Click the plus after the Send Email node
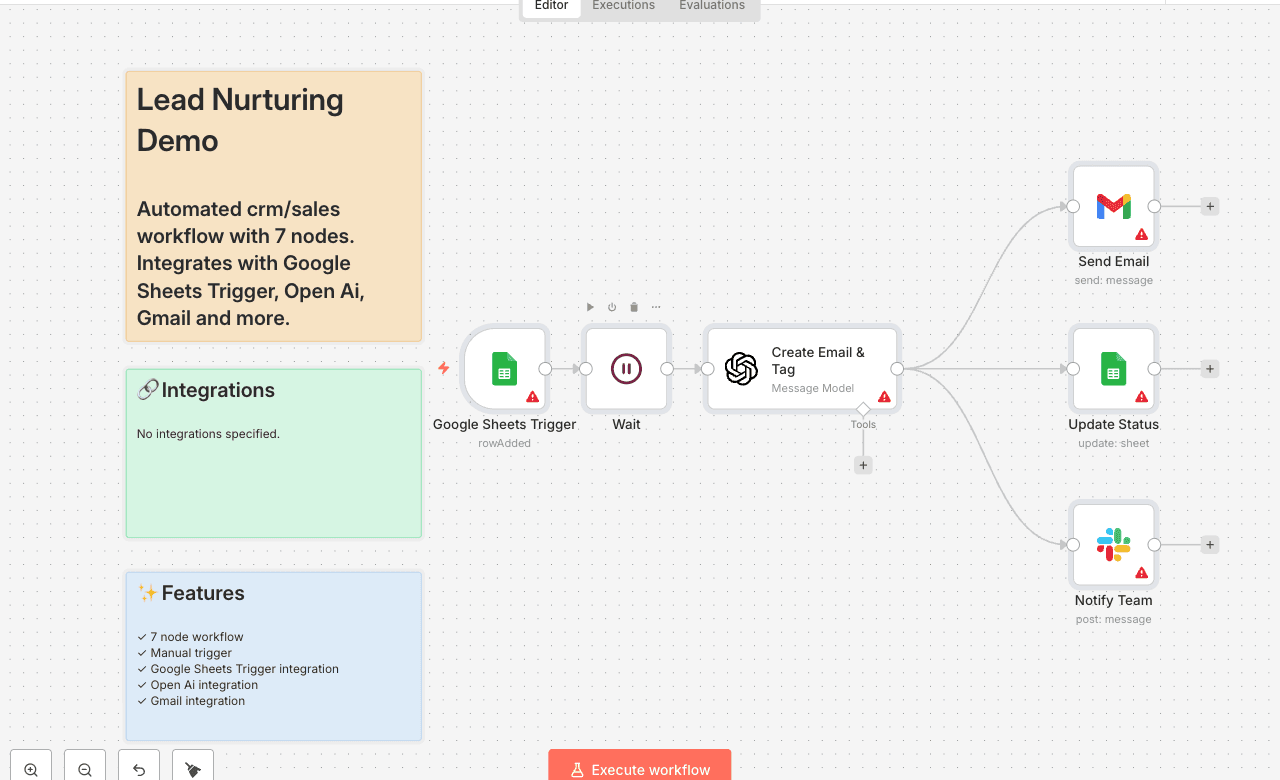 (x=1209, y=206)
